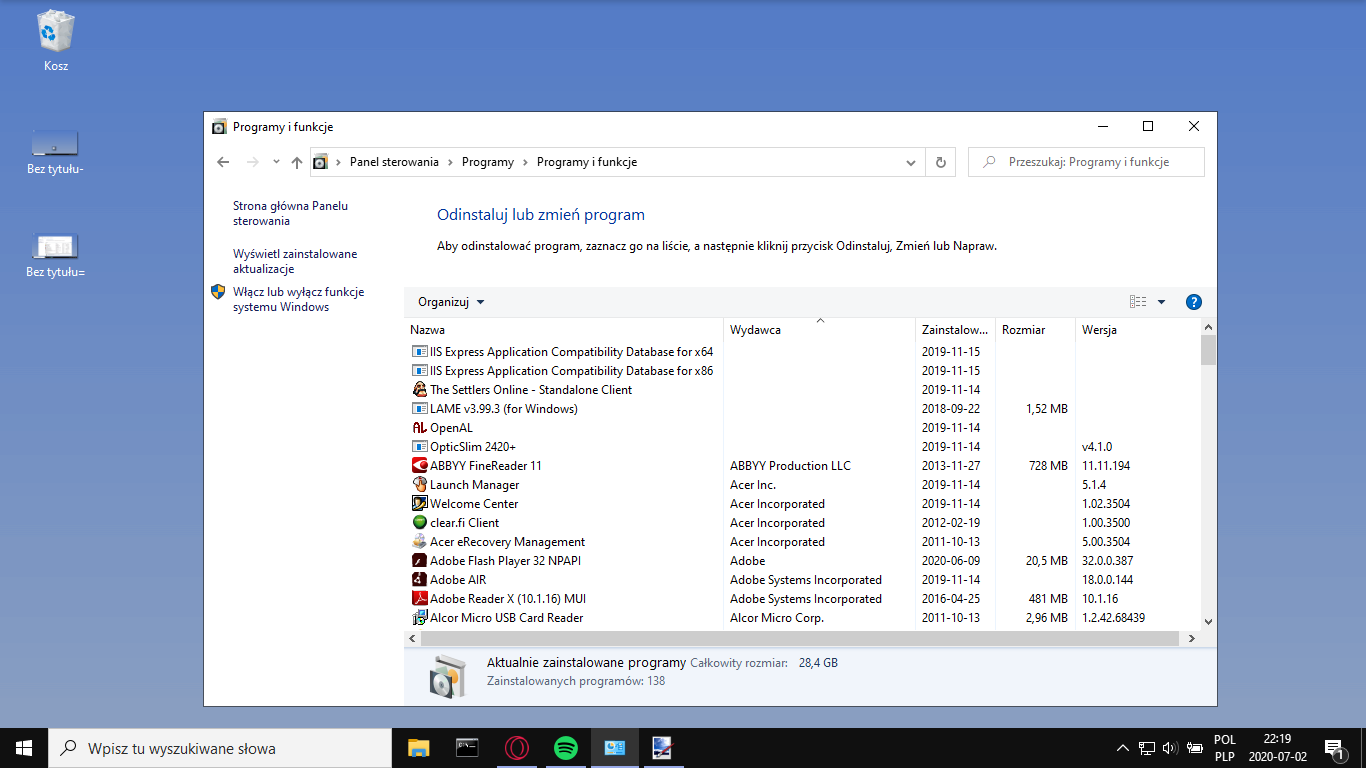Sort list by Rozmiar column header
1366x768 pixels.
pos(1035,330)
